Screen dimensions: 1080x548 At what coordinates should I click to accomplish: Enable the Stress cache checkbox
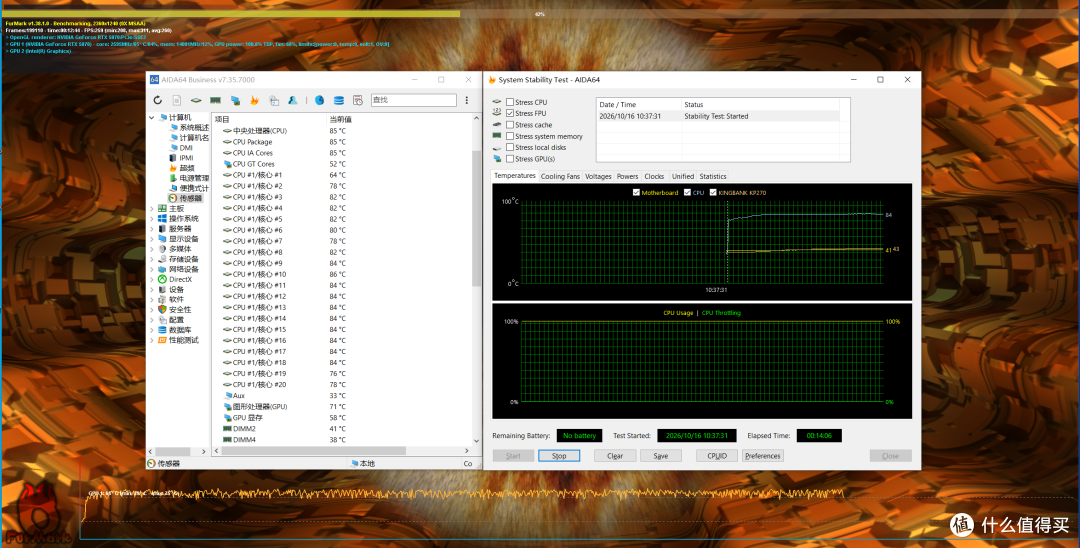coord(510,125)
